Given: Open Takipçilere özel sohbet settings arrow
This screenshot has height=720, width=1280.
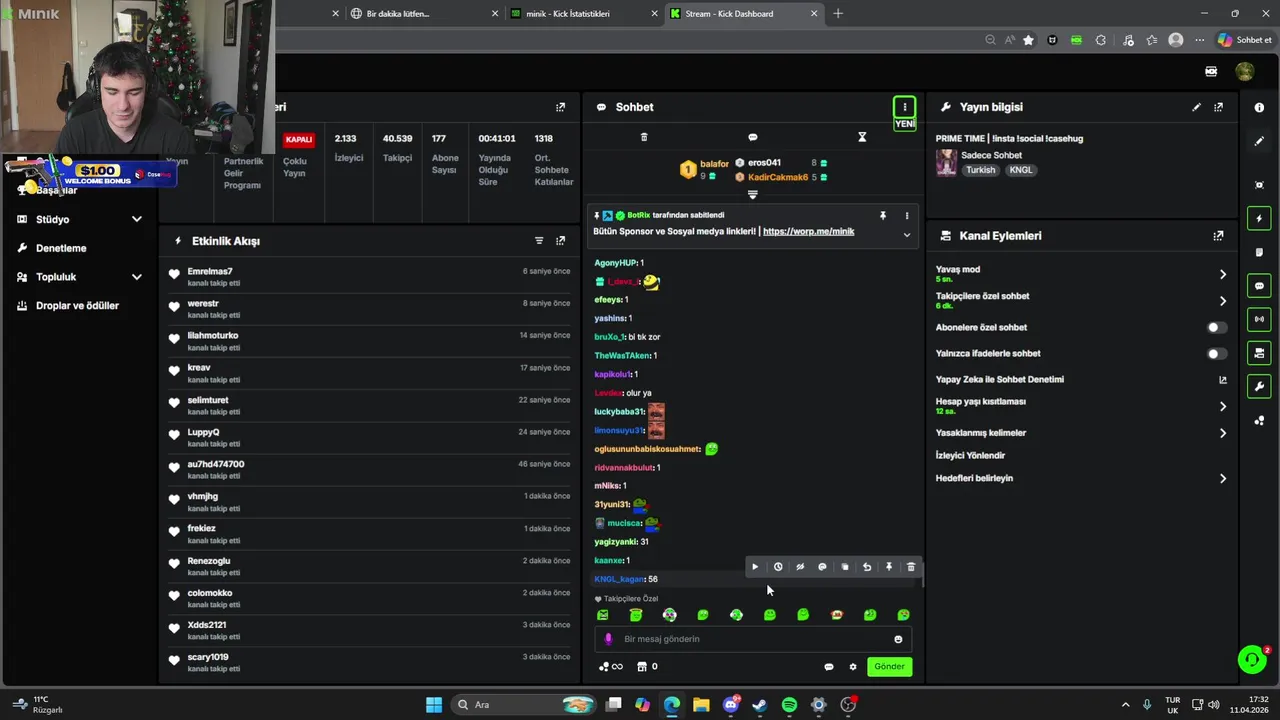Looking at the screenshot, I should tap(1222, 301).
